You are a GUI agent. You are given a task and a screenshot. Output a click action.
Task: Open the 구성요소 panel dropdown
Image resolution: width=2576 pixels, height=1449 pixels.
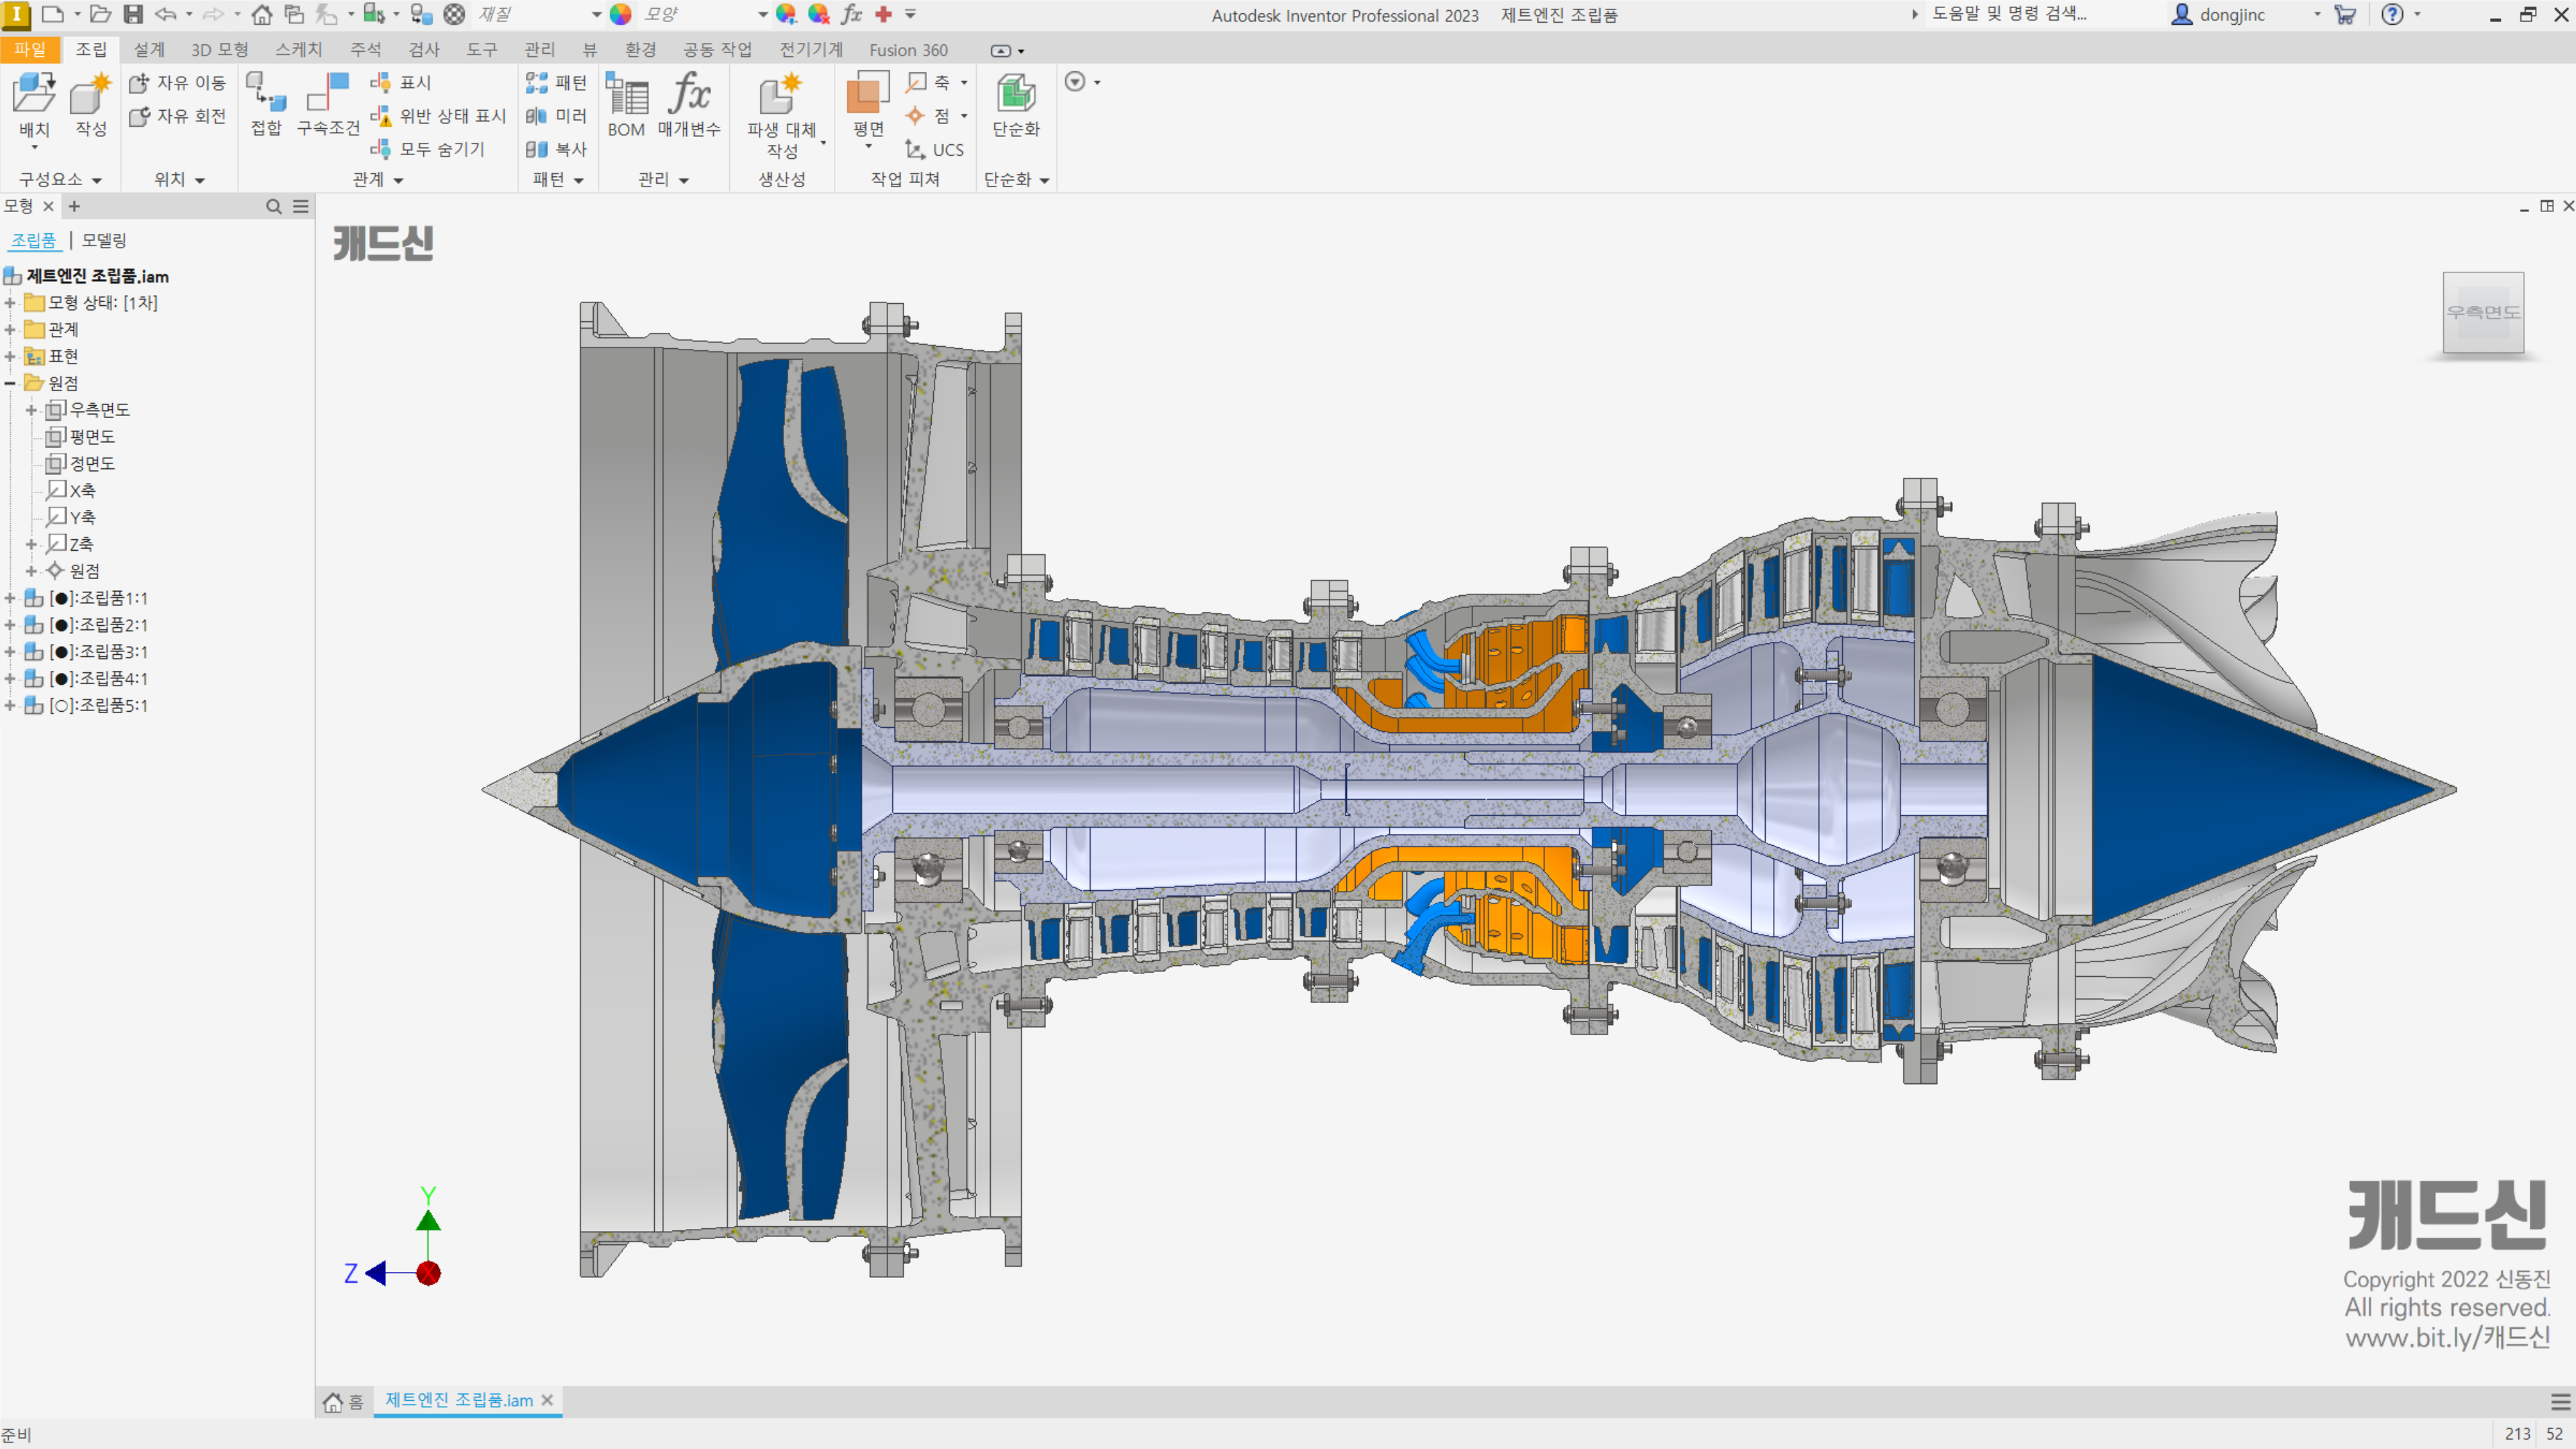(97, 180)
